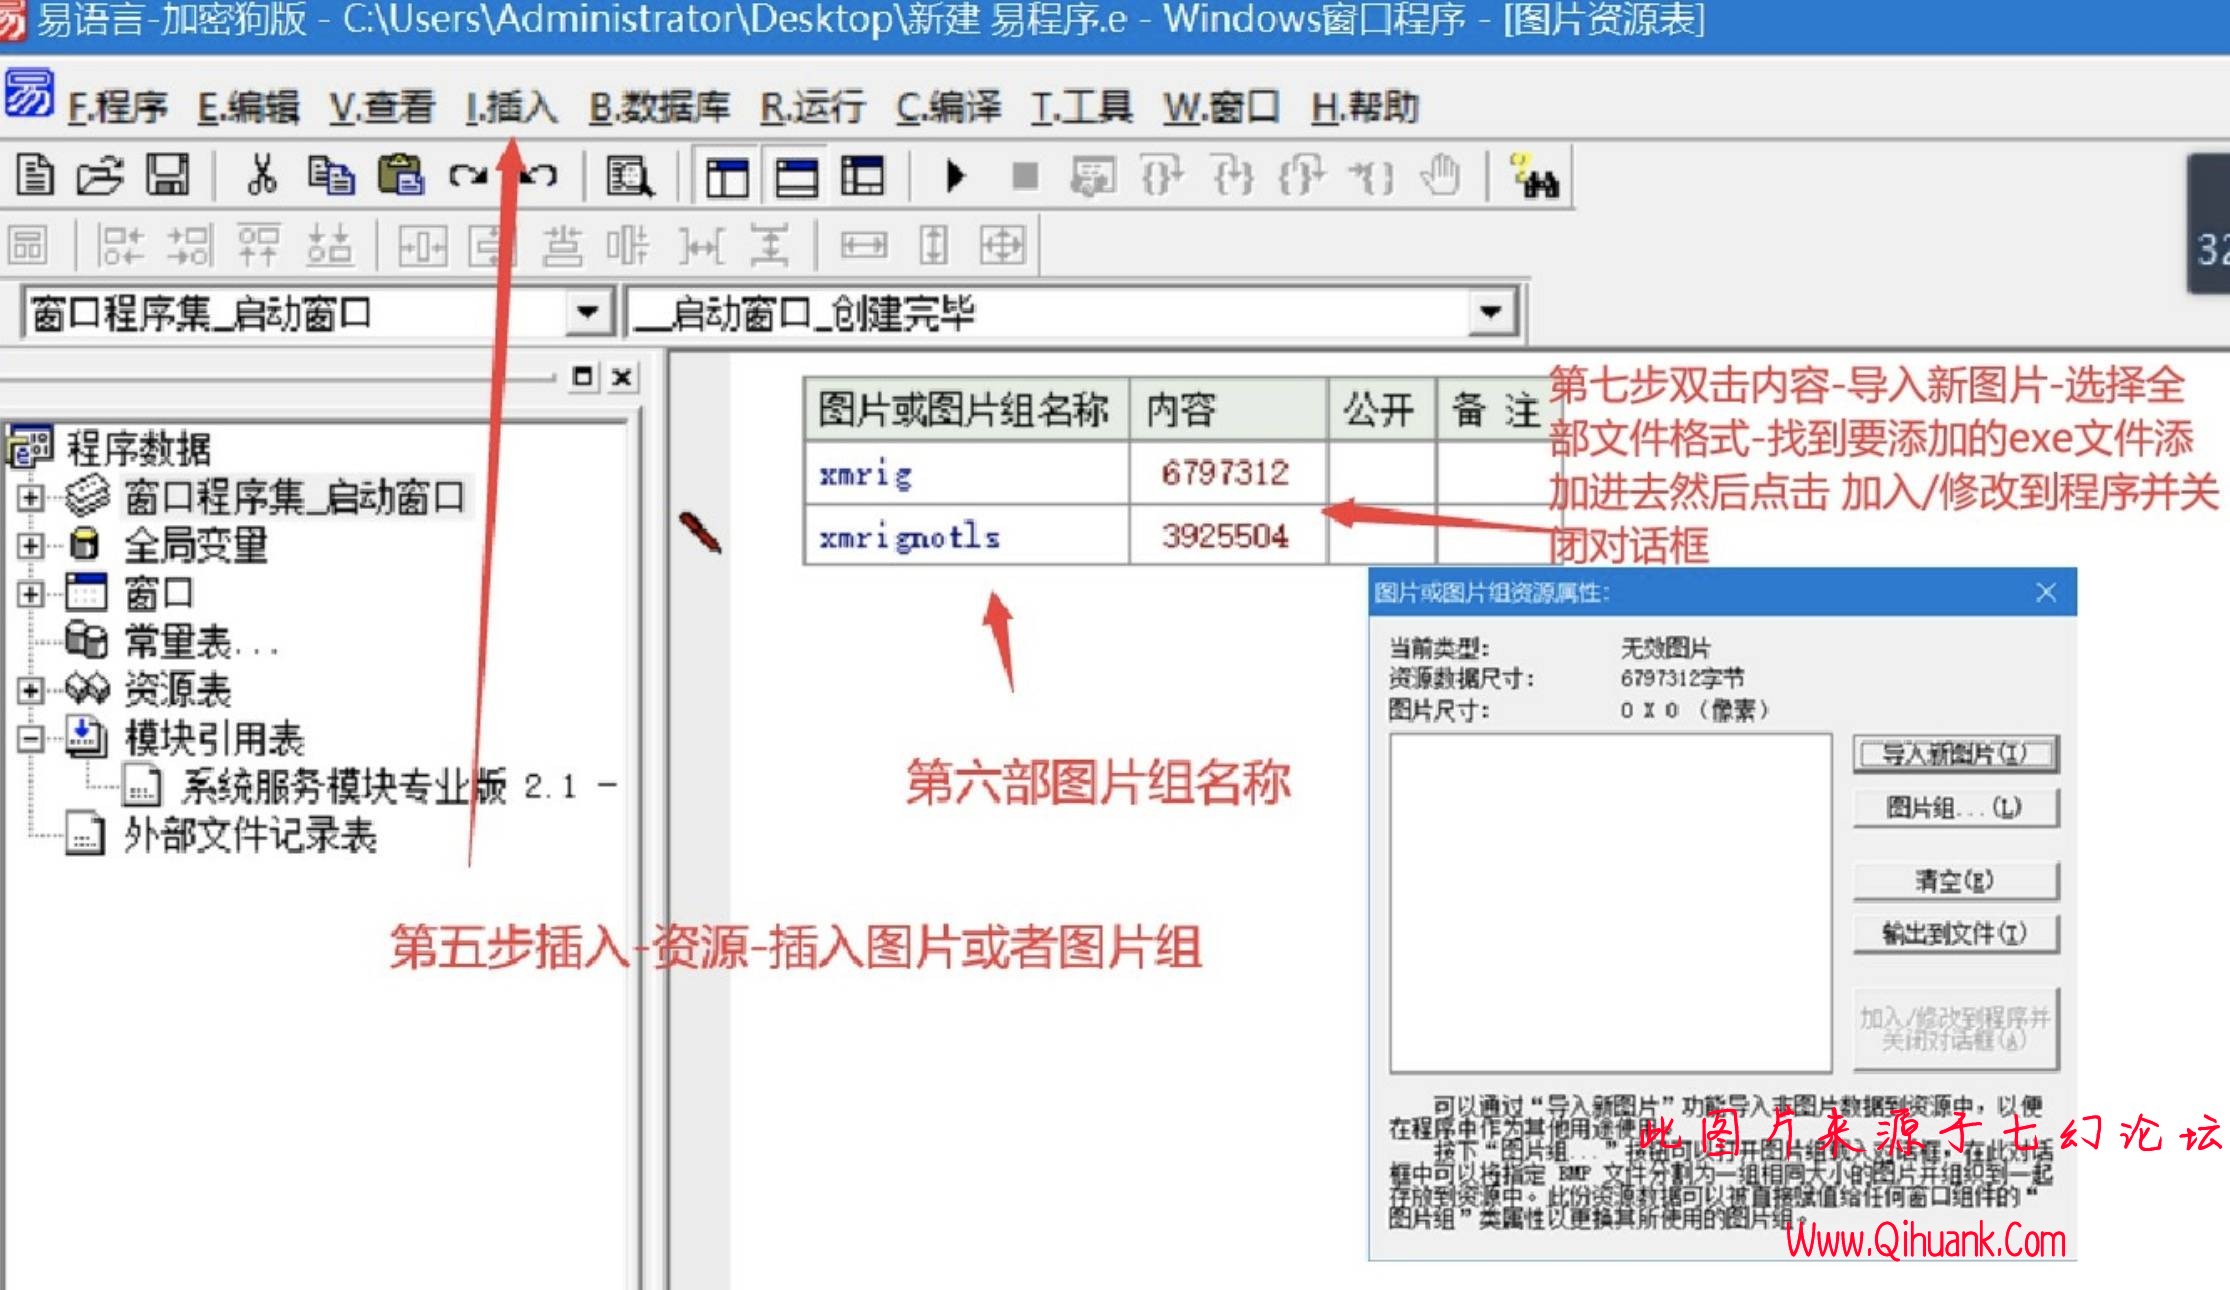Open the F.程序 menu
2230x1290 pixels.
point(118,107)
